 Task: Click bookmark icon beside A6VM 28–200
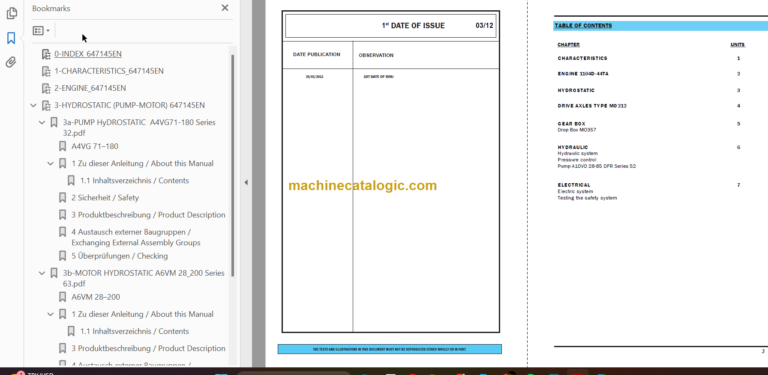point(62,297)
